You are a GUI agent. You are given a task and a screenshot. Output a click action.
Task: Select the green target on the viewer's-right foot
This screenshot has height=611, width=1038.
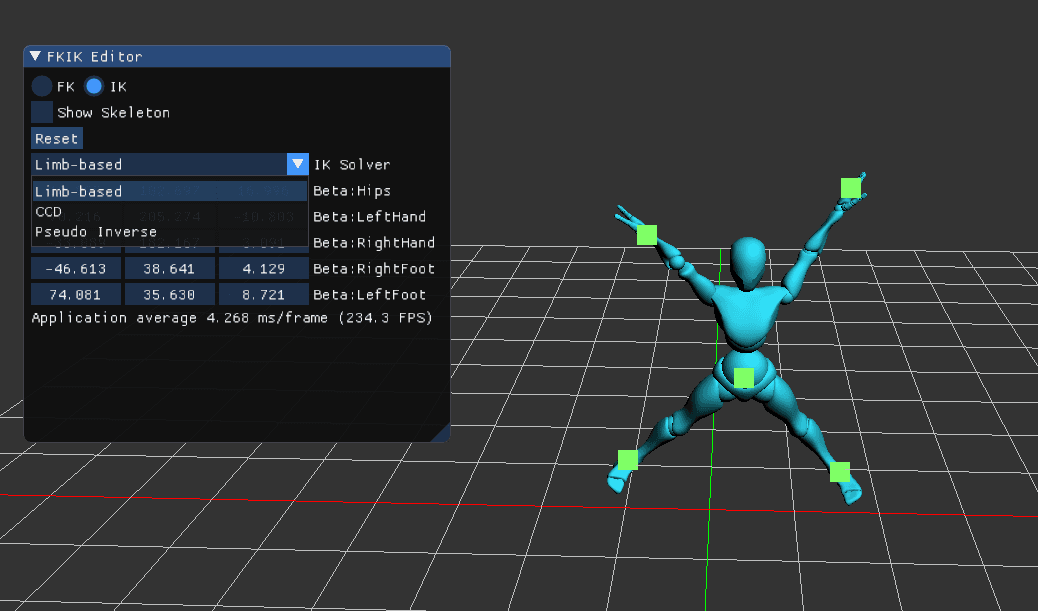pos(839,472)
